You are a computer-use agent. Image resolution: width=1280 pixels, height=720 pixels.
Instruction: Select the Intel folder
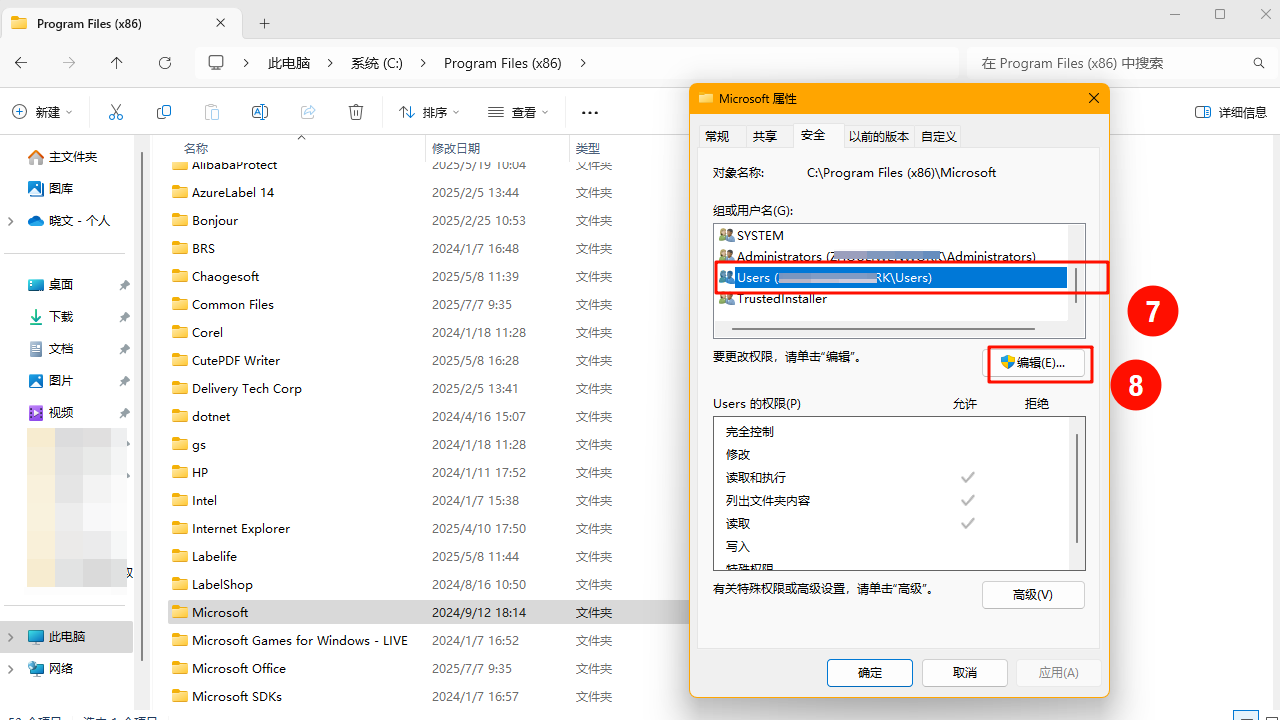tap(204, 500)
